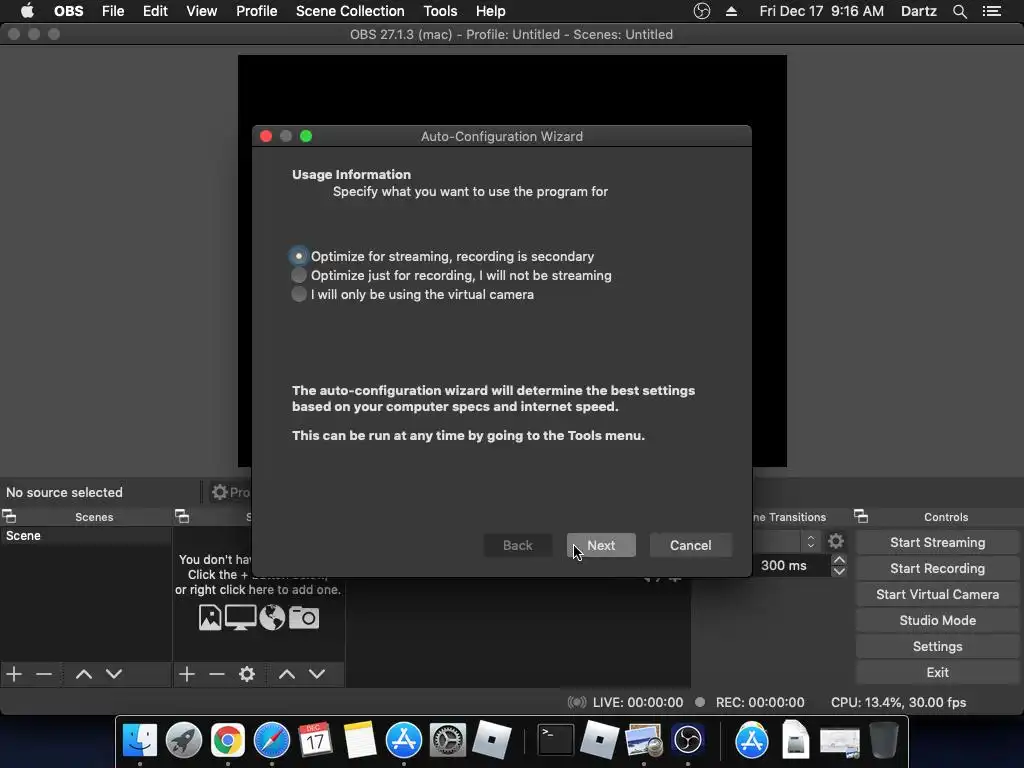Click the 300 ms duration field
This screenshot has height=768, width=1024.
point(791,566)
